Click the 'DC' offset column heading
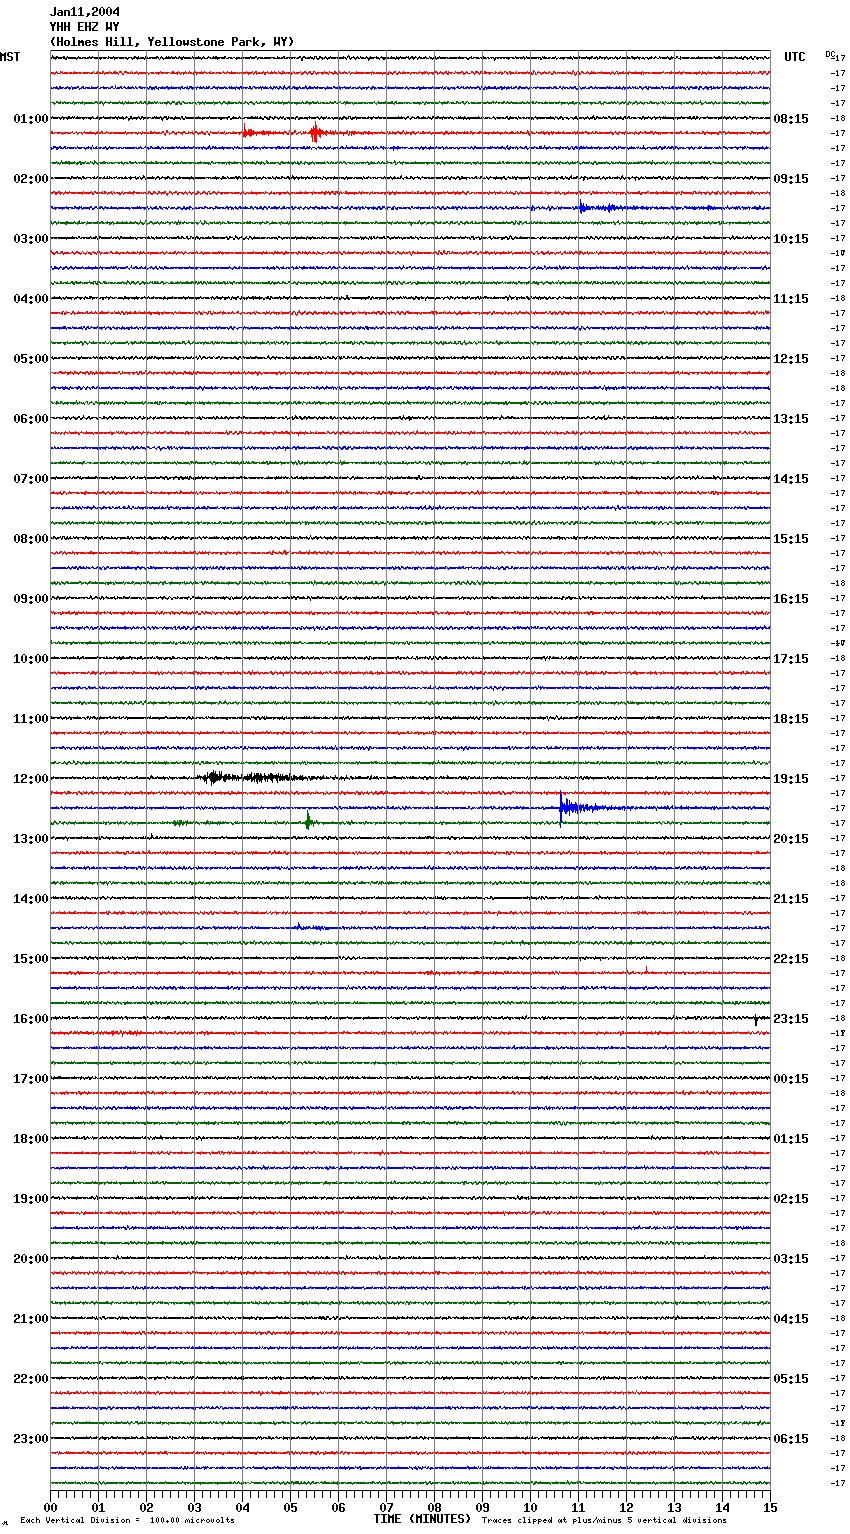 pyautogui.click(x=829, y=54)
